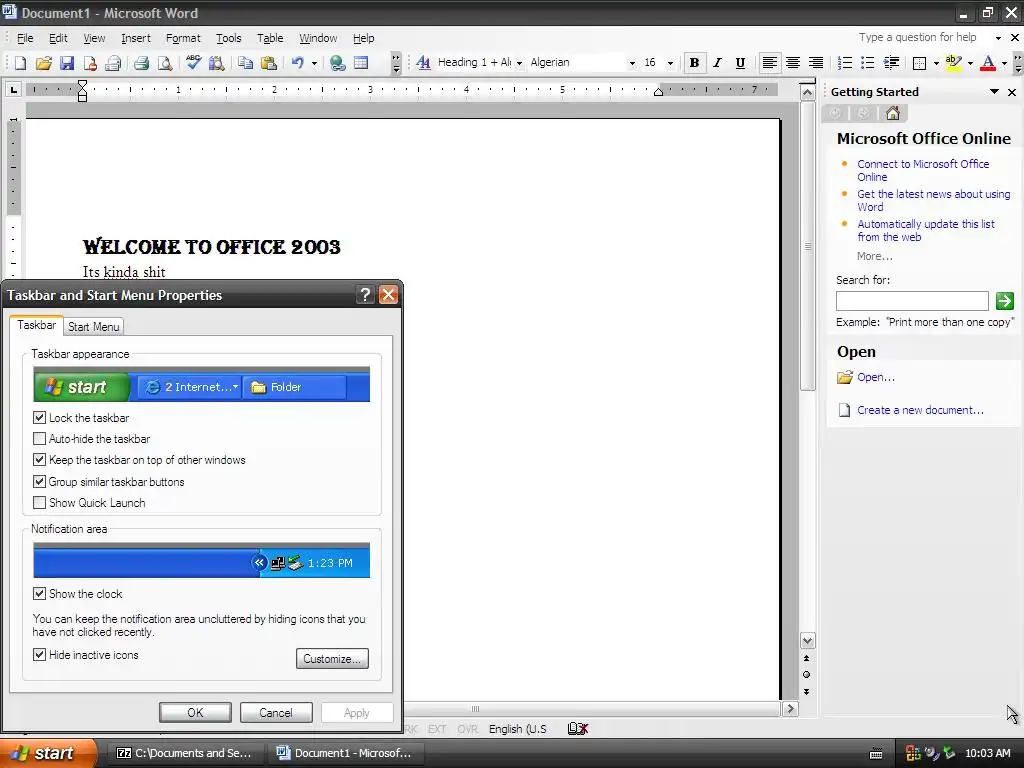This screenshot has height=768, width=1024.
Task: Expand standard toolbar options chevron
Action: pos(396,63)
